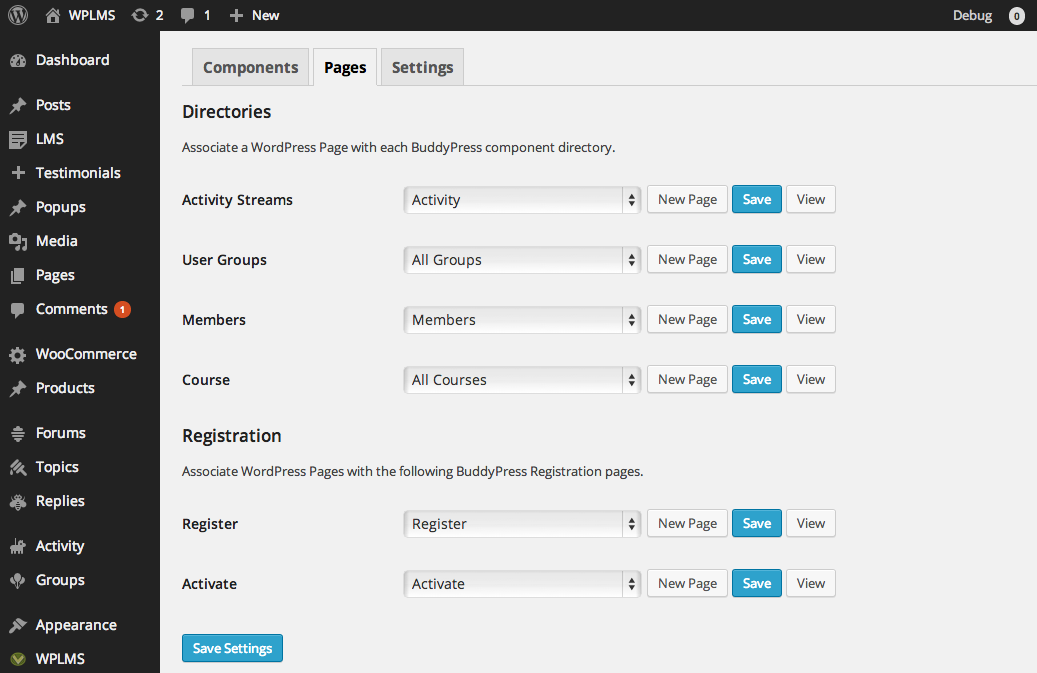Image resolution: width=1037 pixels, height=673 pixels.
Task: Click the red comments count badge
Action: [x=122, y=309]
